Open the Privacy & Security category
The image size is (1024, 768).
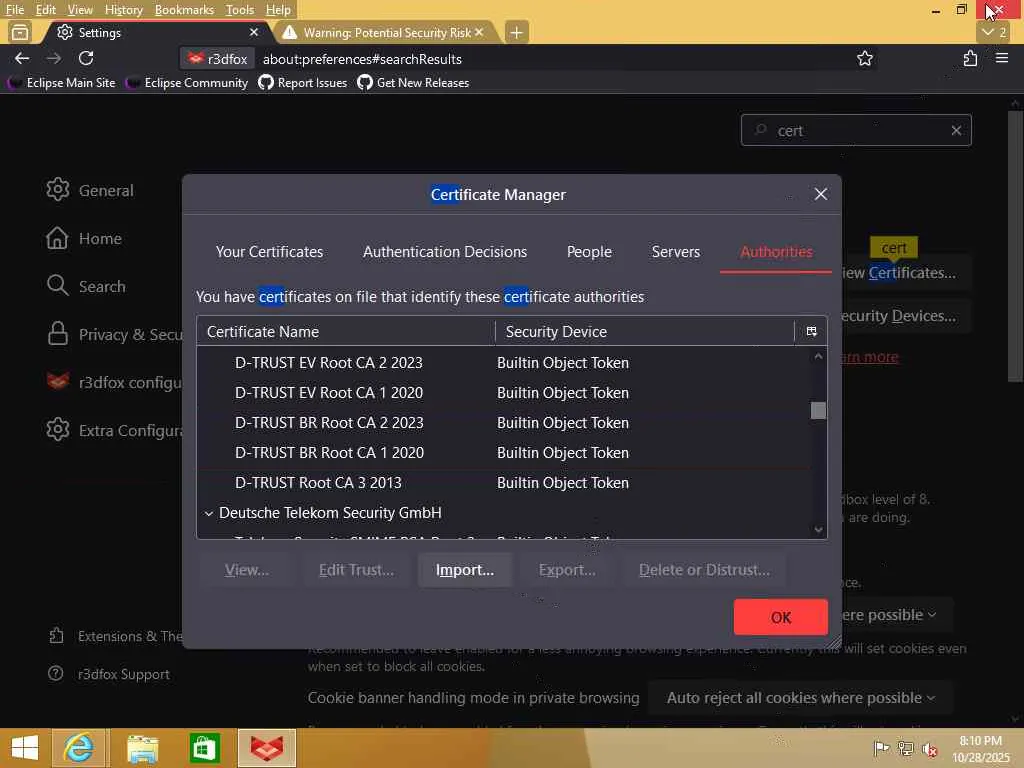(112, 334)
